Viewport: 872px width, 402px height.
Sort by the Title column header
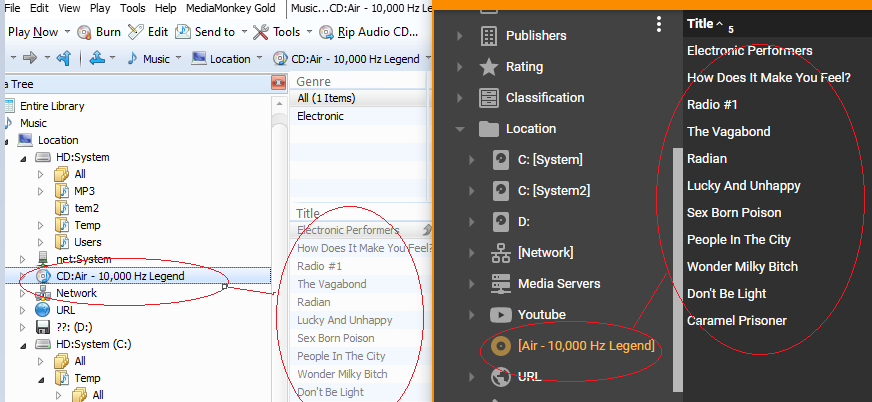(x=701, y=23)
